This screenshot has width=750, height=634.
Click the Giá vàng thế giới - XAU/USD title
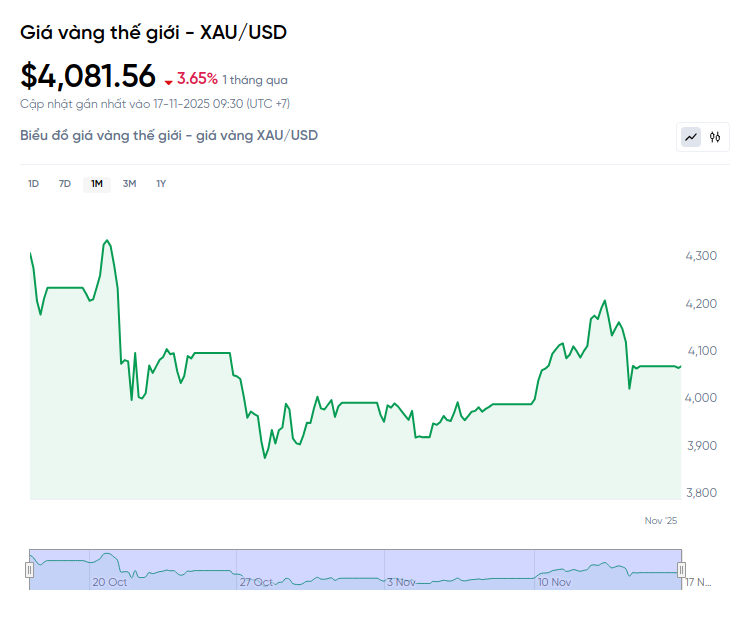[153, 32]
